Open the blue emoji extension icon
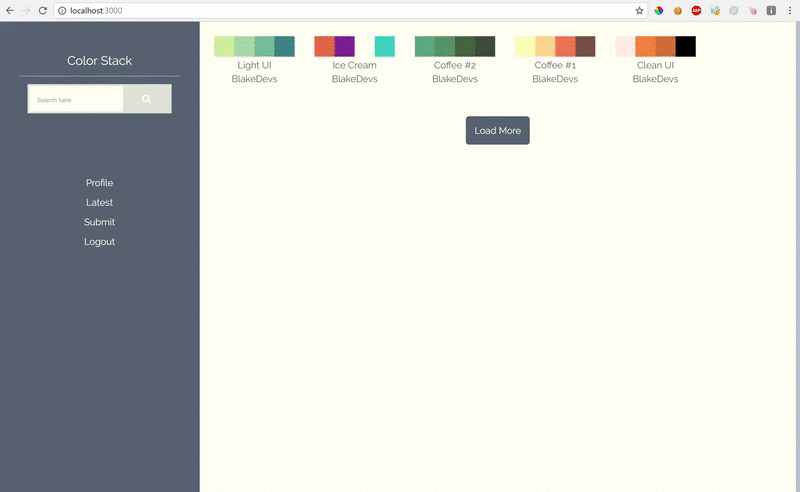This screenshot has width=800, height=492. 715,10
